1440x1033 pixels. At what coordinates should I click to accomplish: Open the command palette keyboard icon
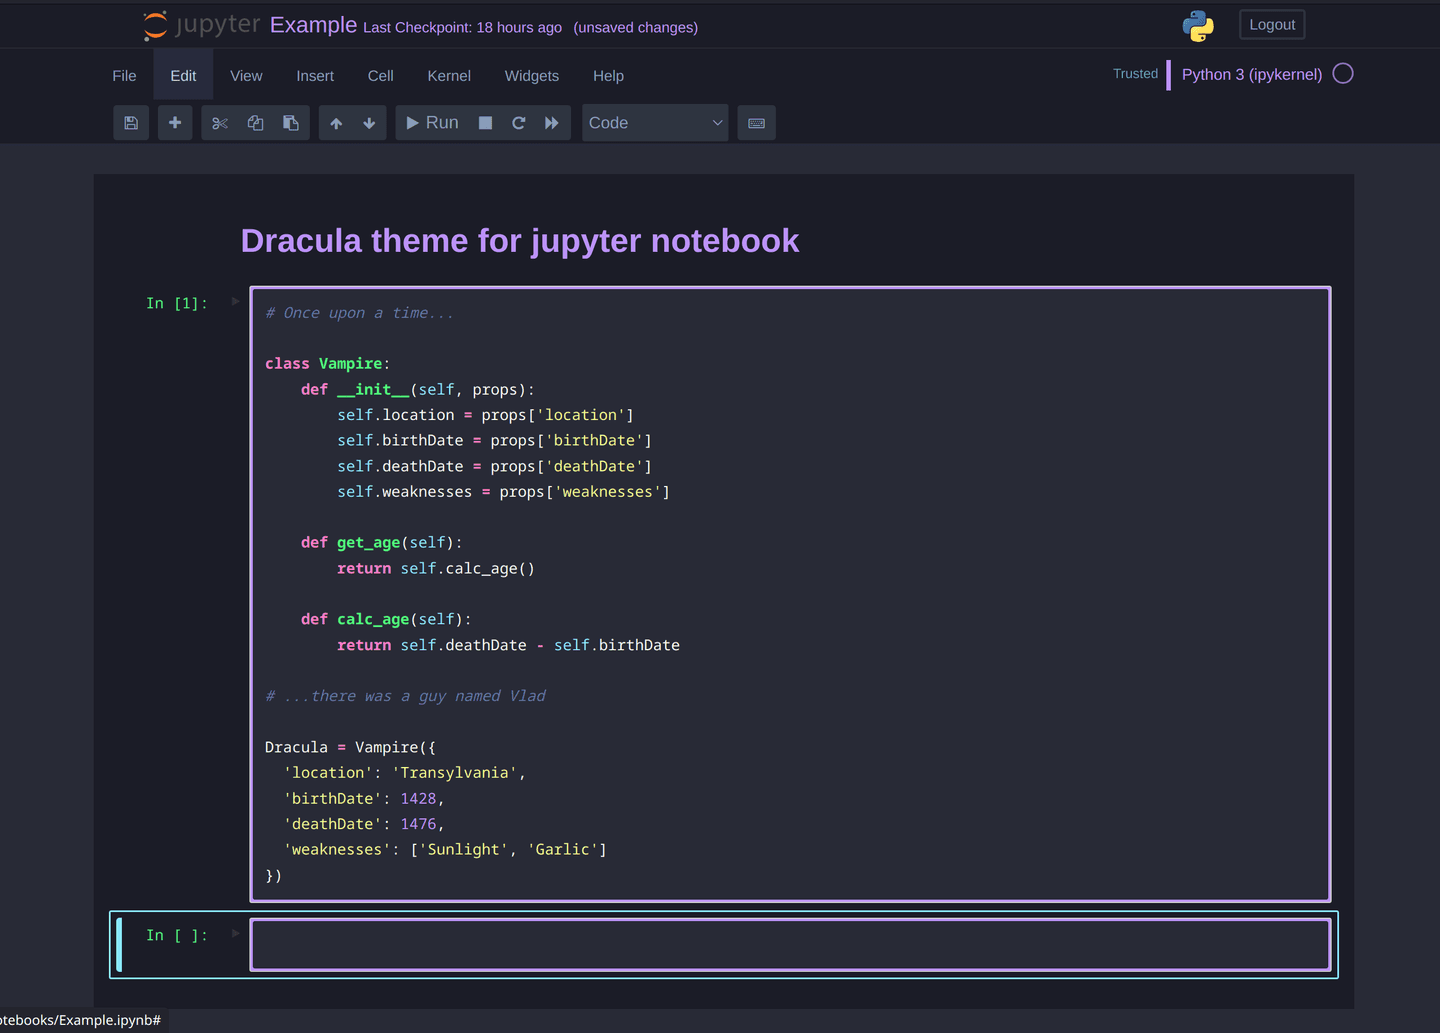click(756, 122)
